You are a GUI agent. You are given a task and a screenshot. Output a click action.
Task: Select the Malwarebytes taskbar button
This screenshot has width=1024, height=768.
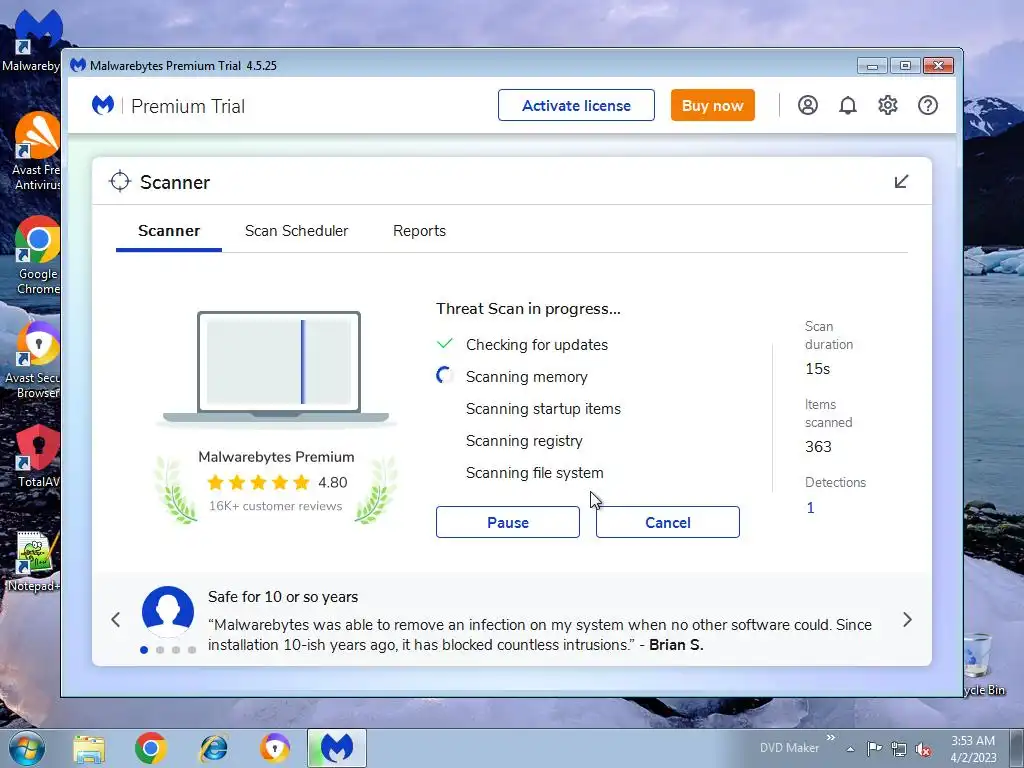(x=337, y=748)
